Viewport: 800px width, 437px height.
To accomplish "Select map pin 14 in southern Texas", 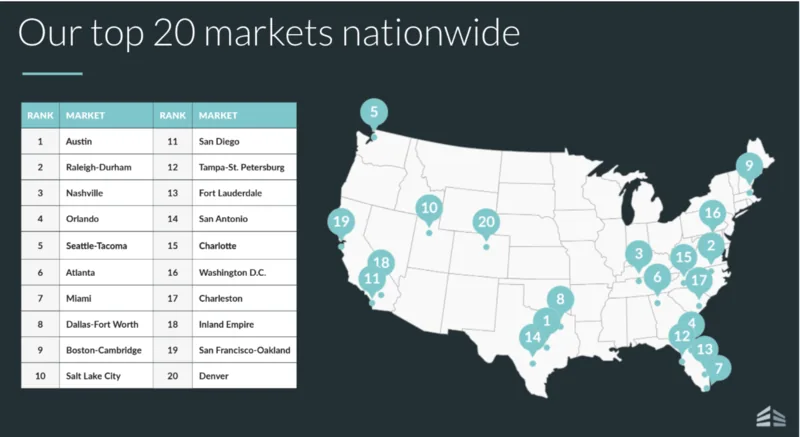I will pos(533,340).
